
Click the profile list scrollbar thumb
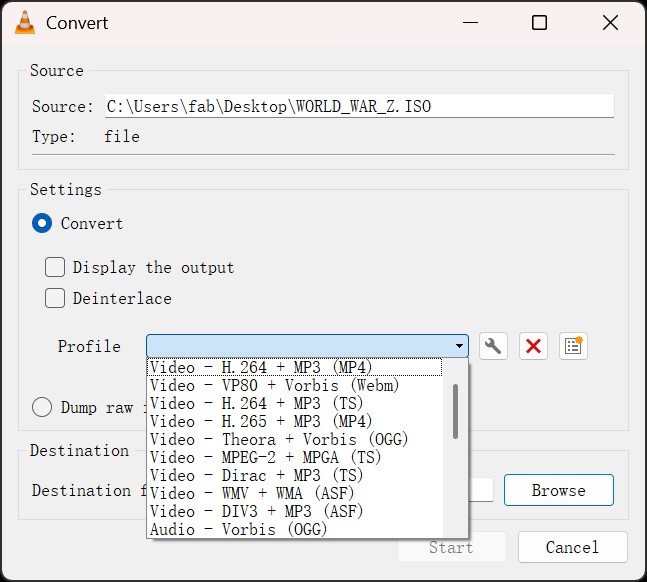click(456, 412)
